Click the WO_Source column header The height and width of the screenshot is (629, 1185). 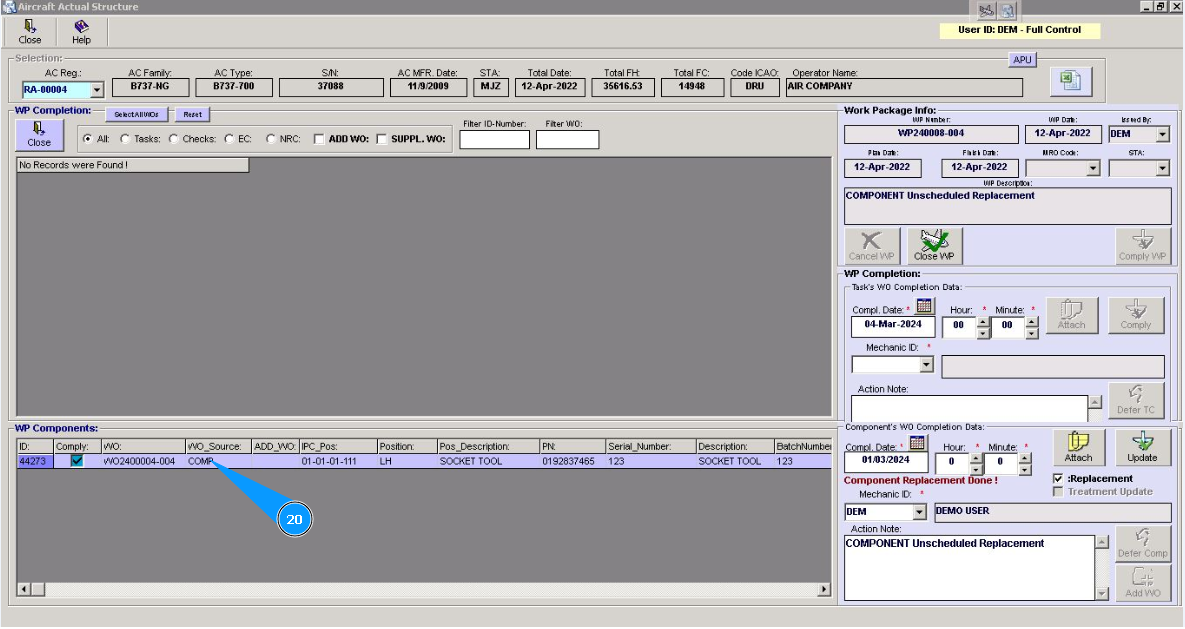(216, 446)
